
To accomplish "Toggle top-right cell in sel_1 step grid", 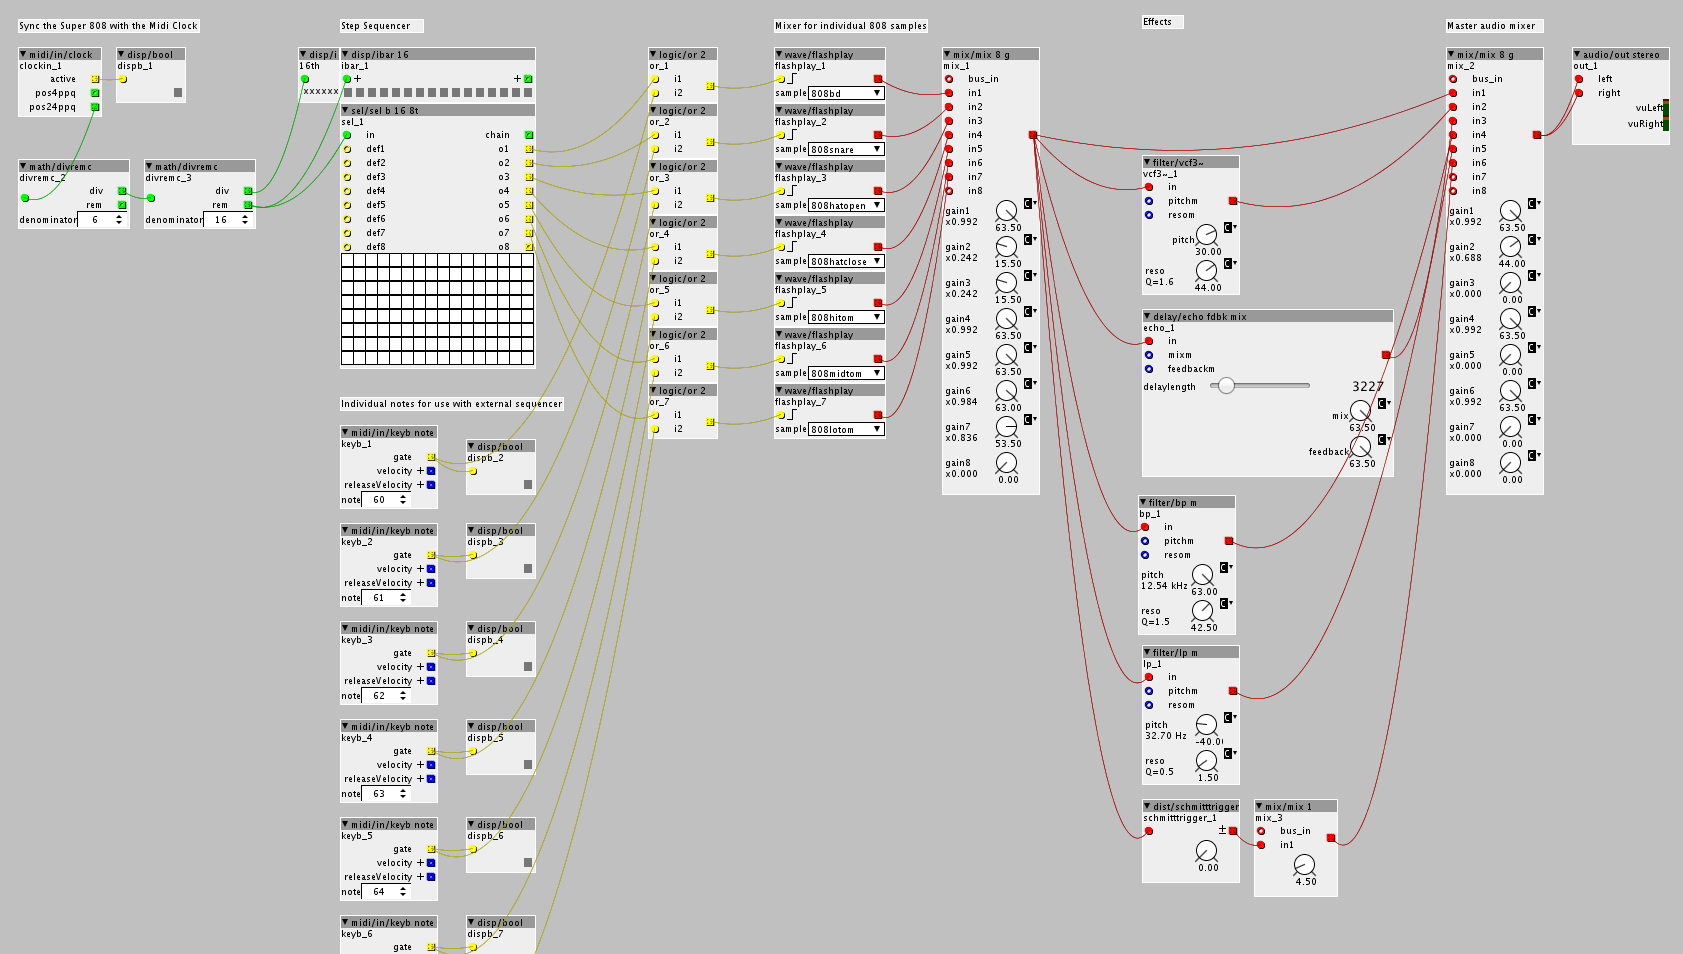I will [528, 260].
